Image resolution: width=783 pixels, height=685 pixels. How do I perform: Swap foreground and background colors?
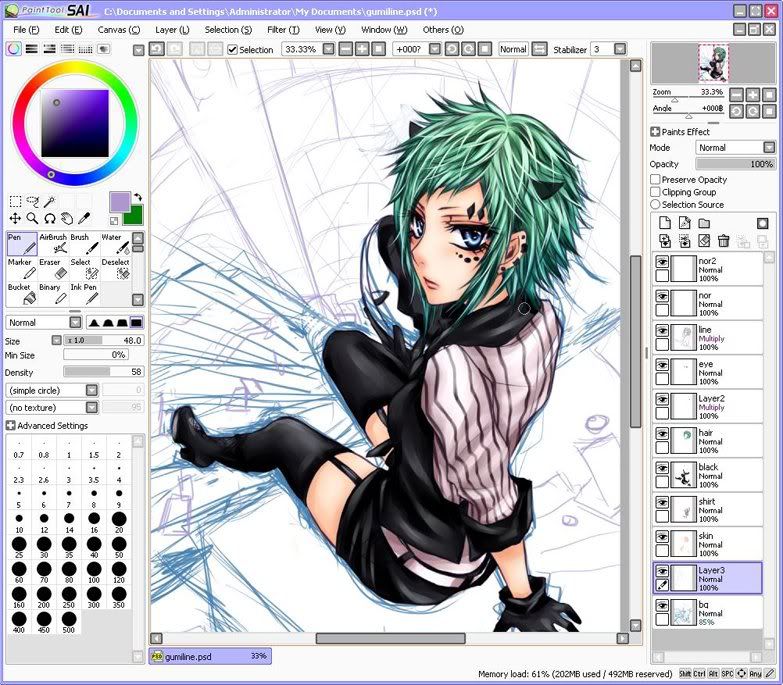click(x=138, y=197)
